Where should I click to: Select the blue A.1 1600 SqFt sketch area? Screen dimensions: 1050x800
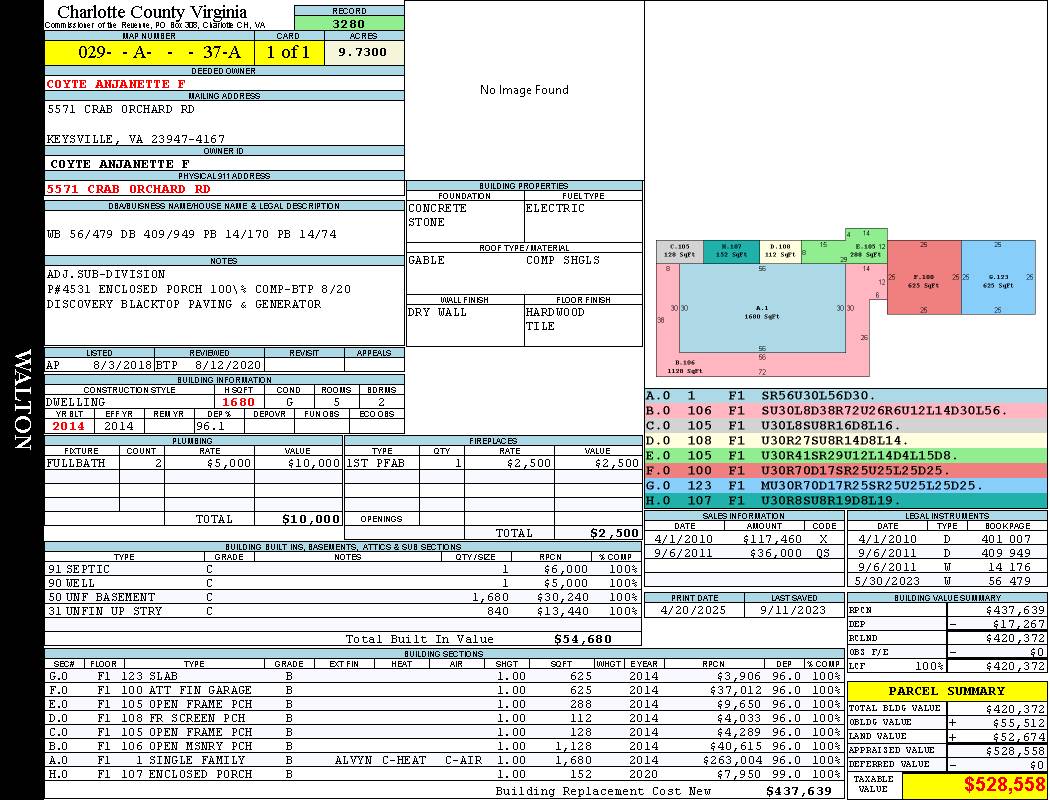pyautogui.click(x=762, y=309)
